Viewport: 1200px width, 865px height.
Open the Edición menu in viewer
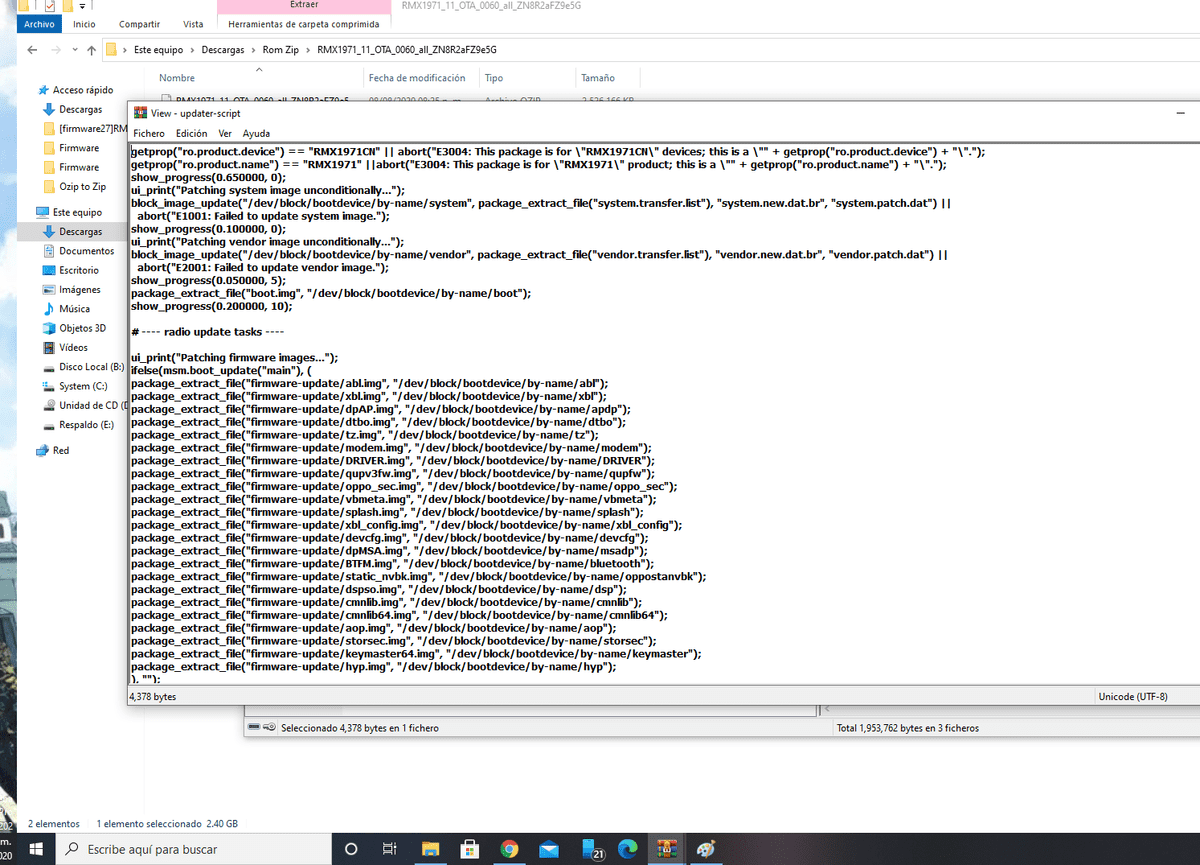click(191, 133)
